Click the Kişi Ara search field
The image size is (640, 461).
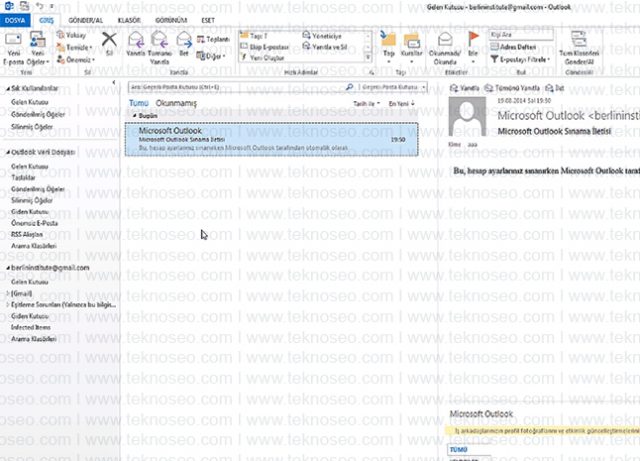tap(521, 35)
